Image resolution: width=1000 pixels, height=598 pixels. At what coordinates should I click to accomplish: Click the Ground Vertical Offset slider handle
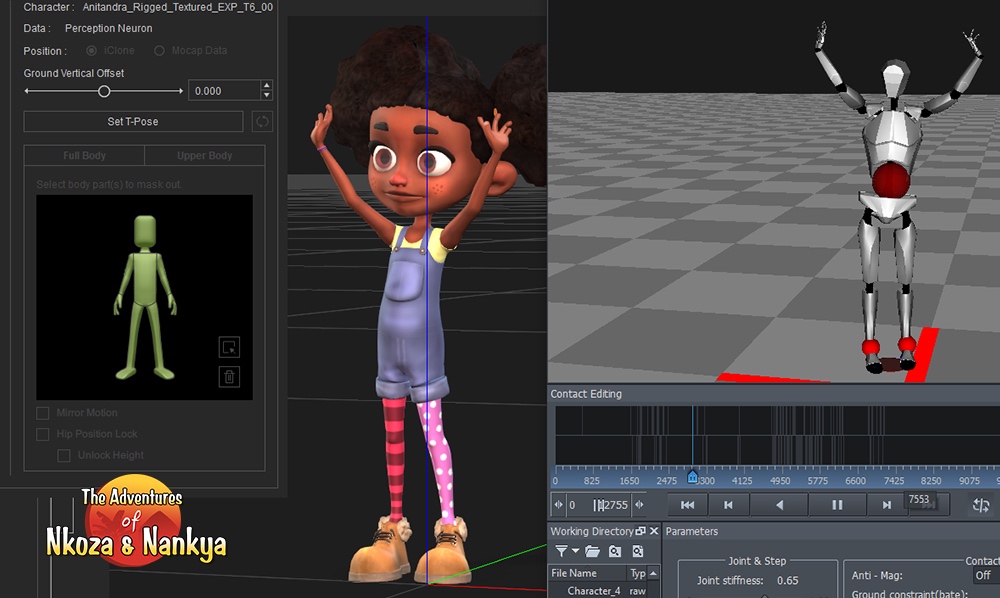click(104, 91)
